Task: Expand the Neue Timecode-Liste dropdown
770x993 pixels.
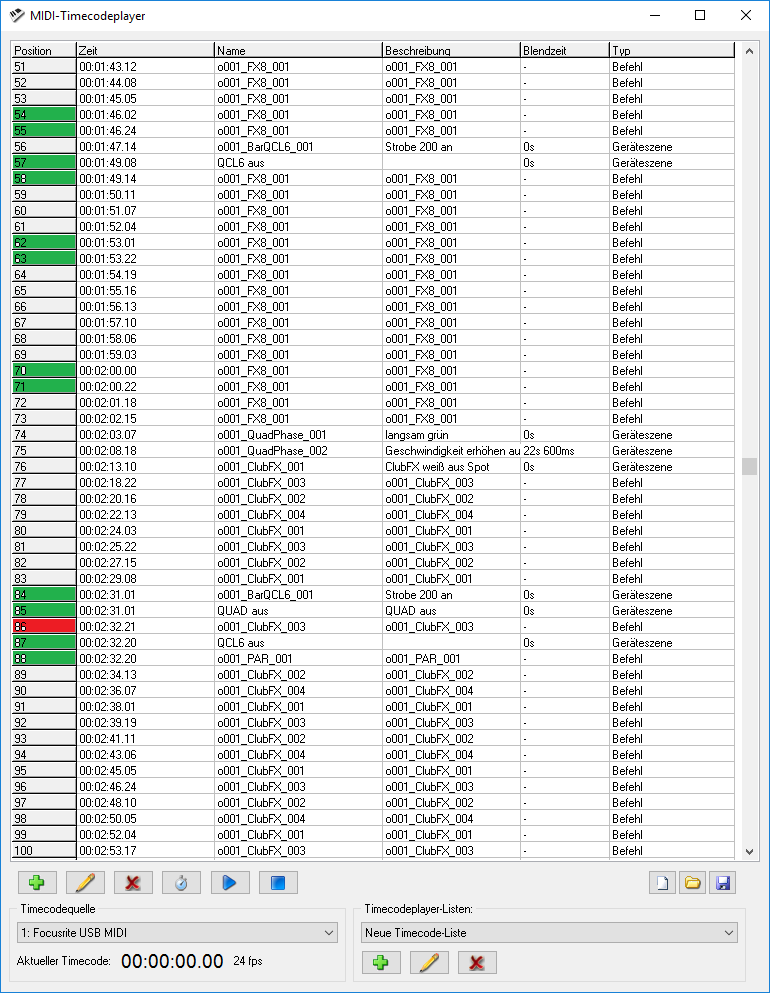Action: click(x=548, y=933)
